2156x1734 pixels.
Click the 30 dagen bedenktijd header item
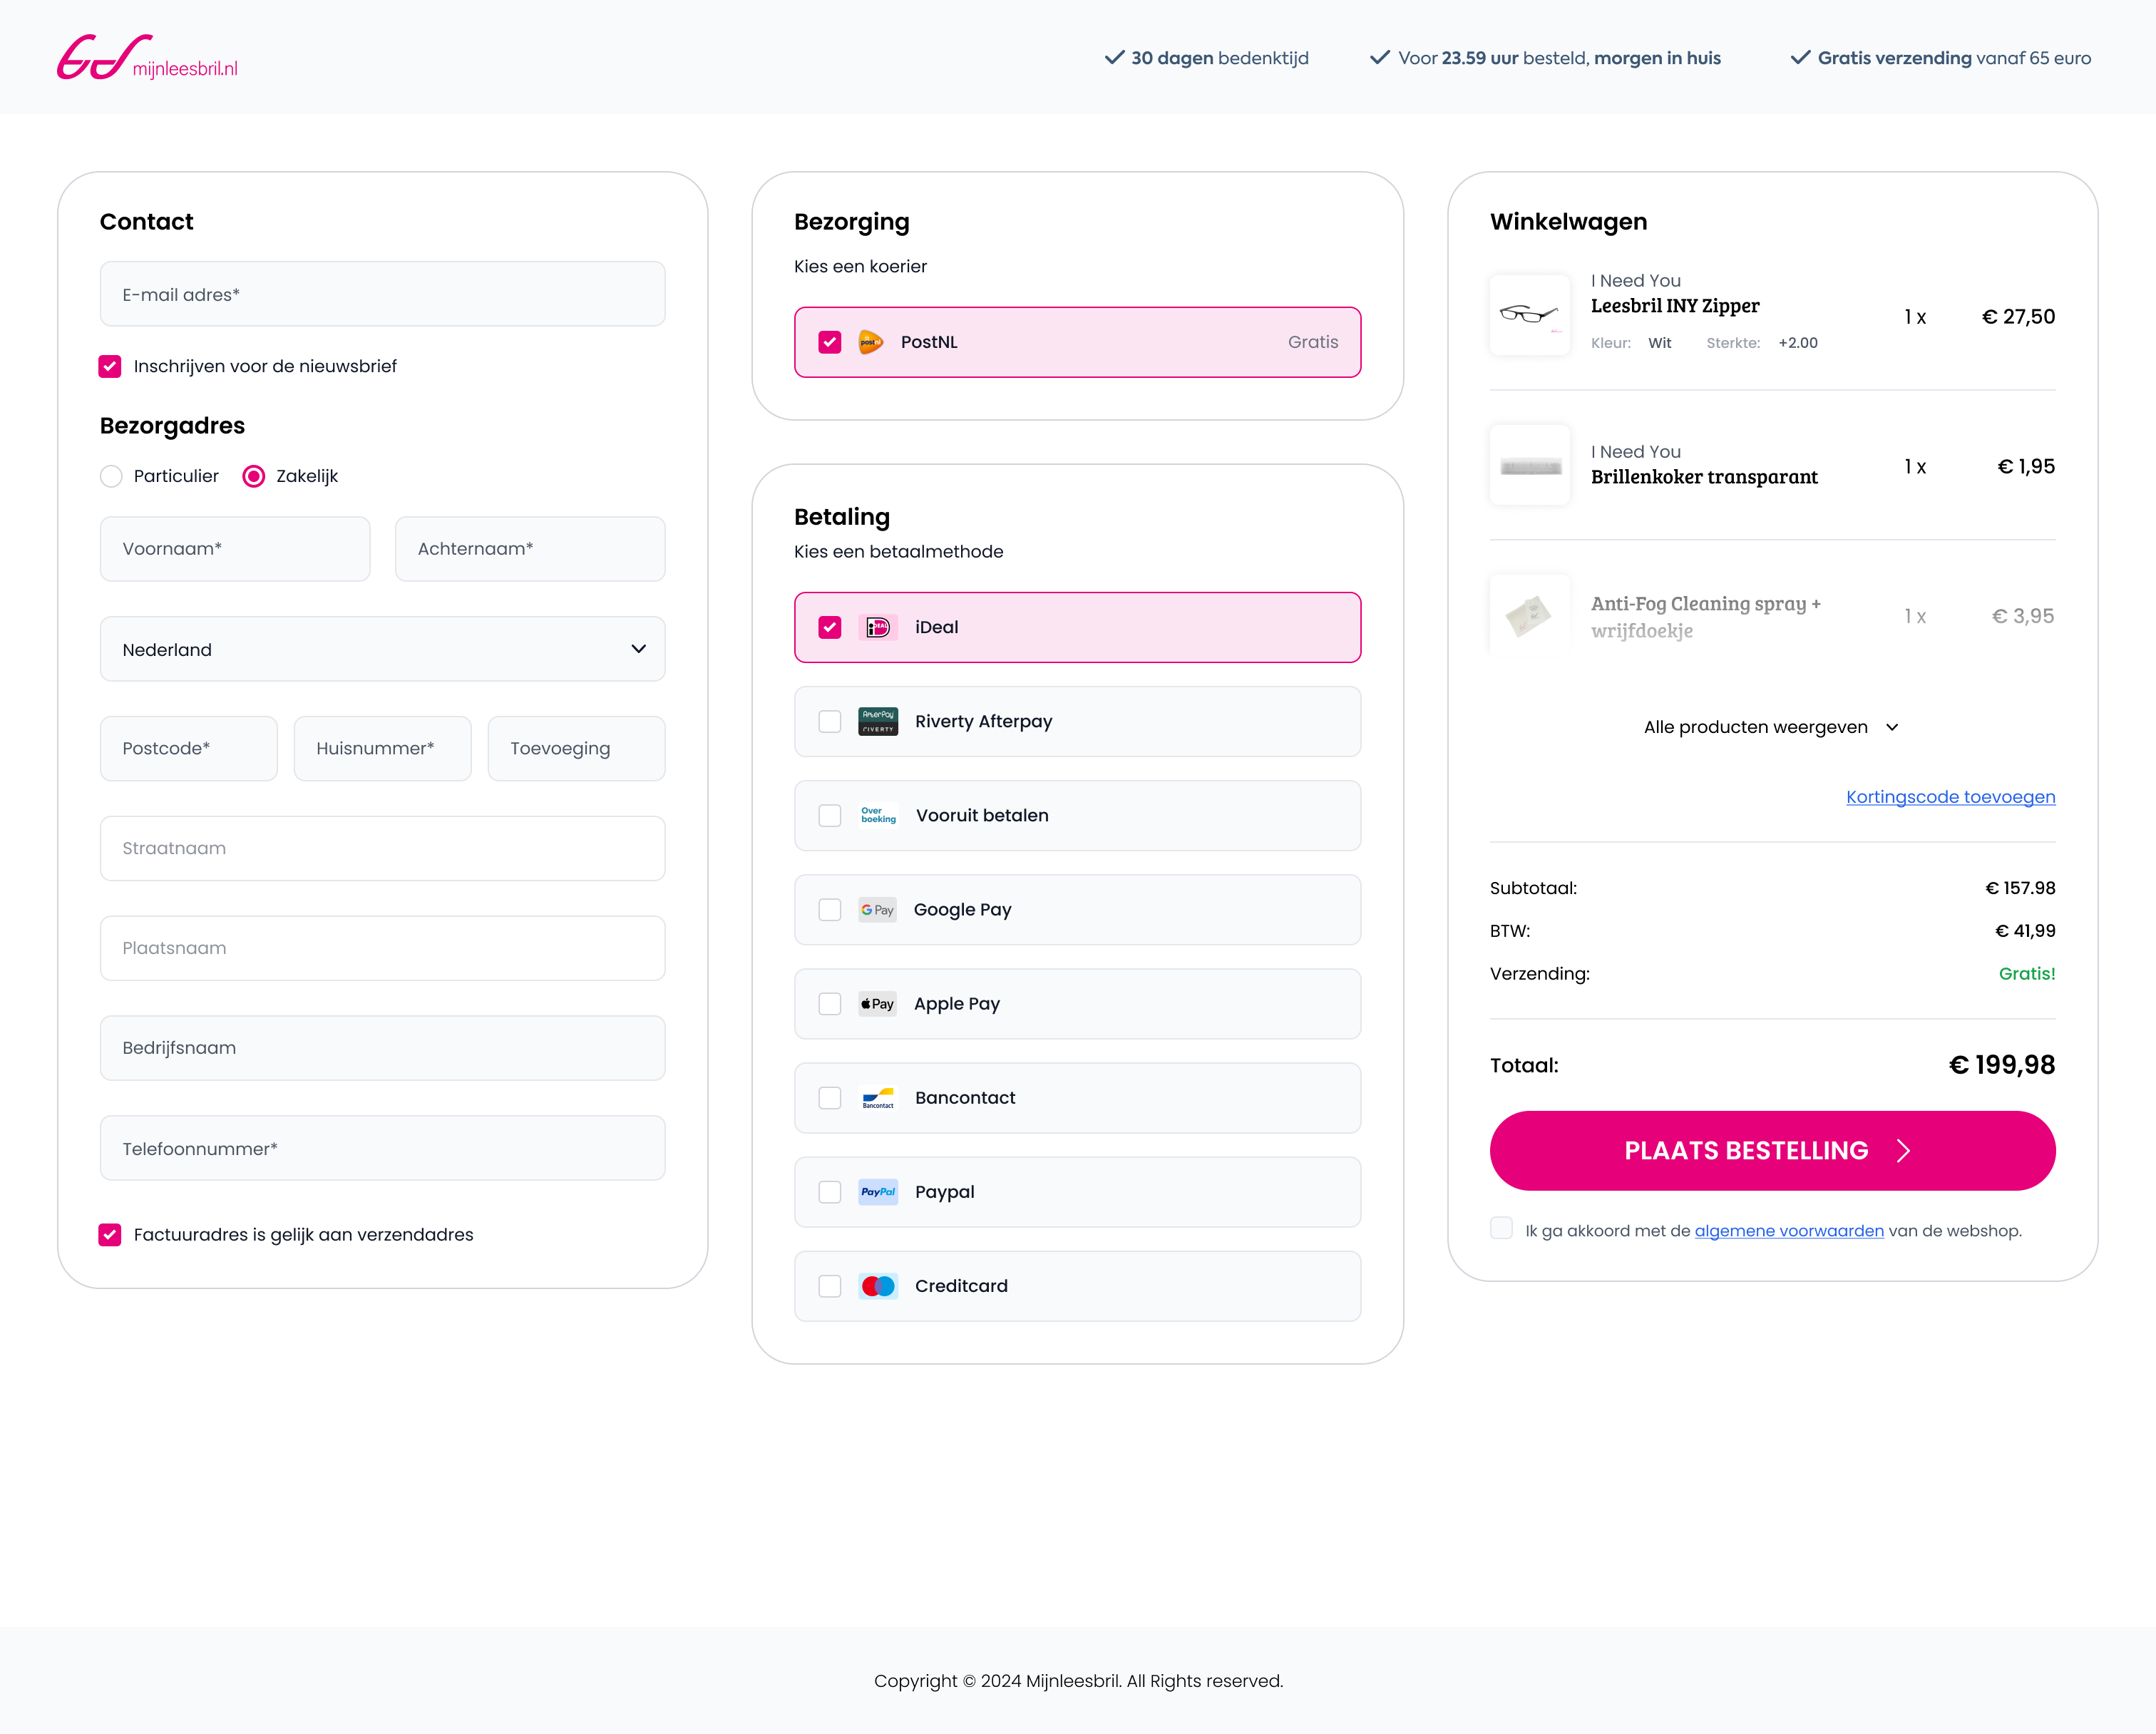click(1206, 57)
